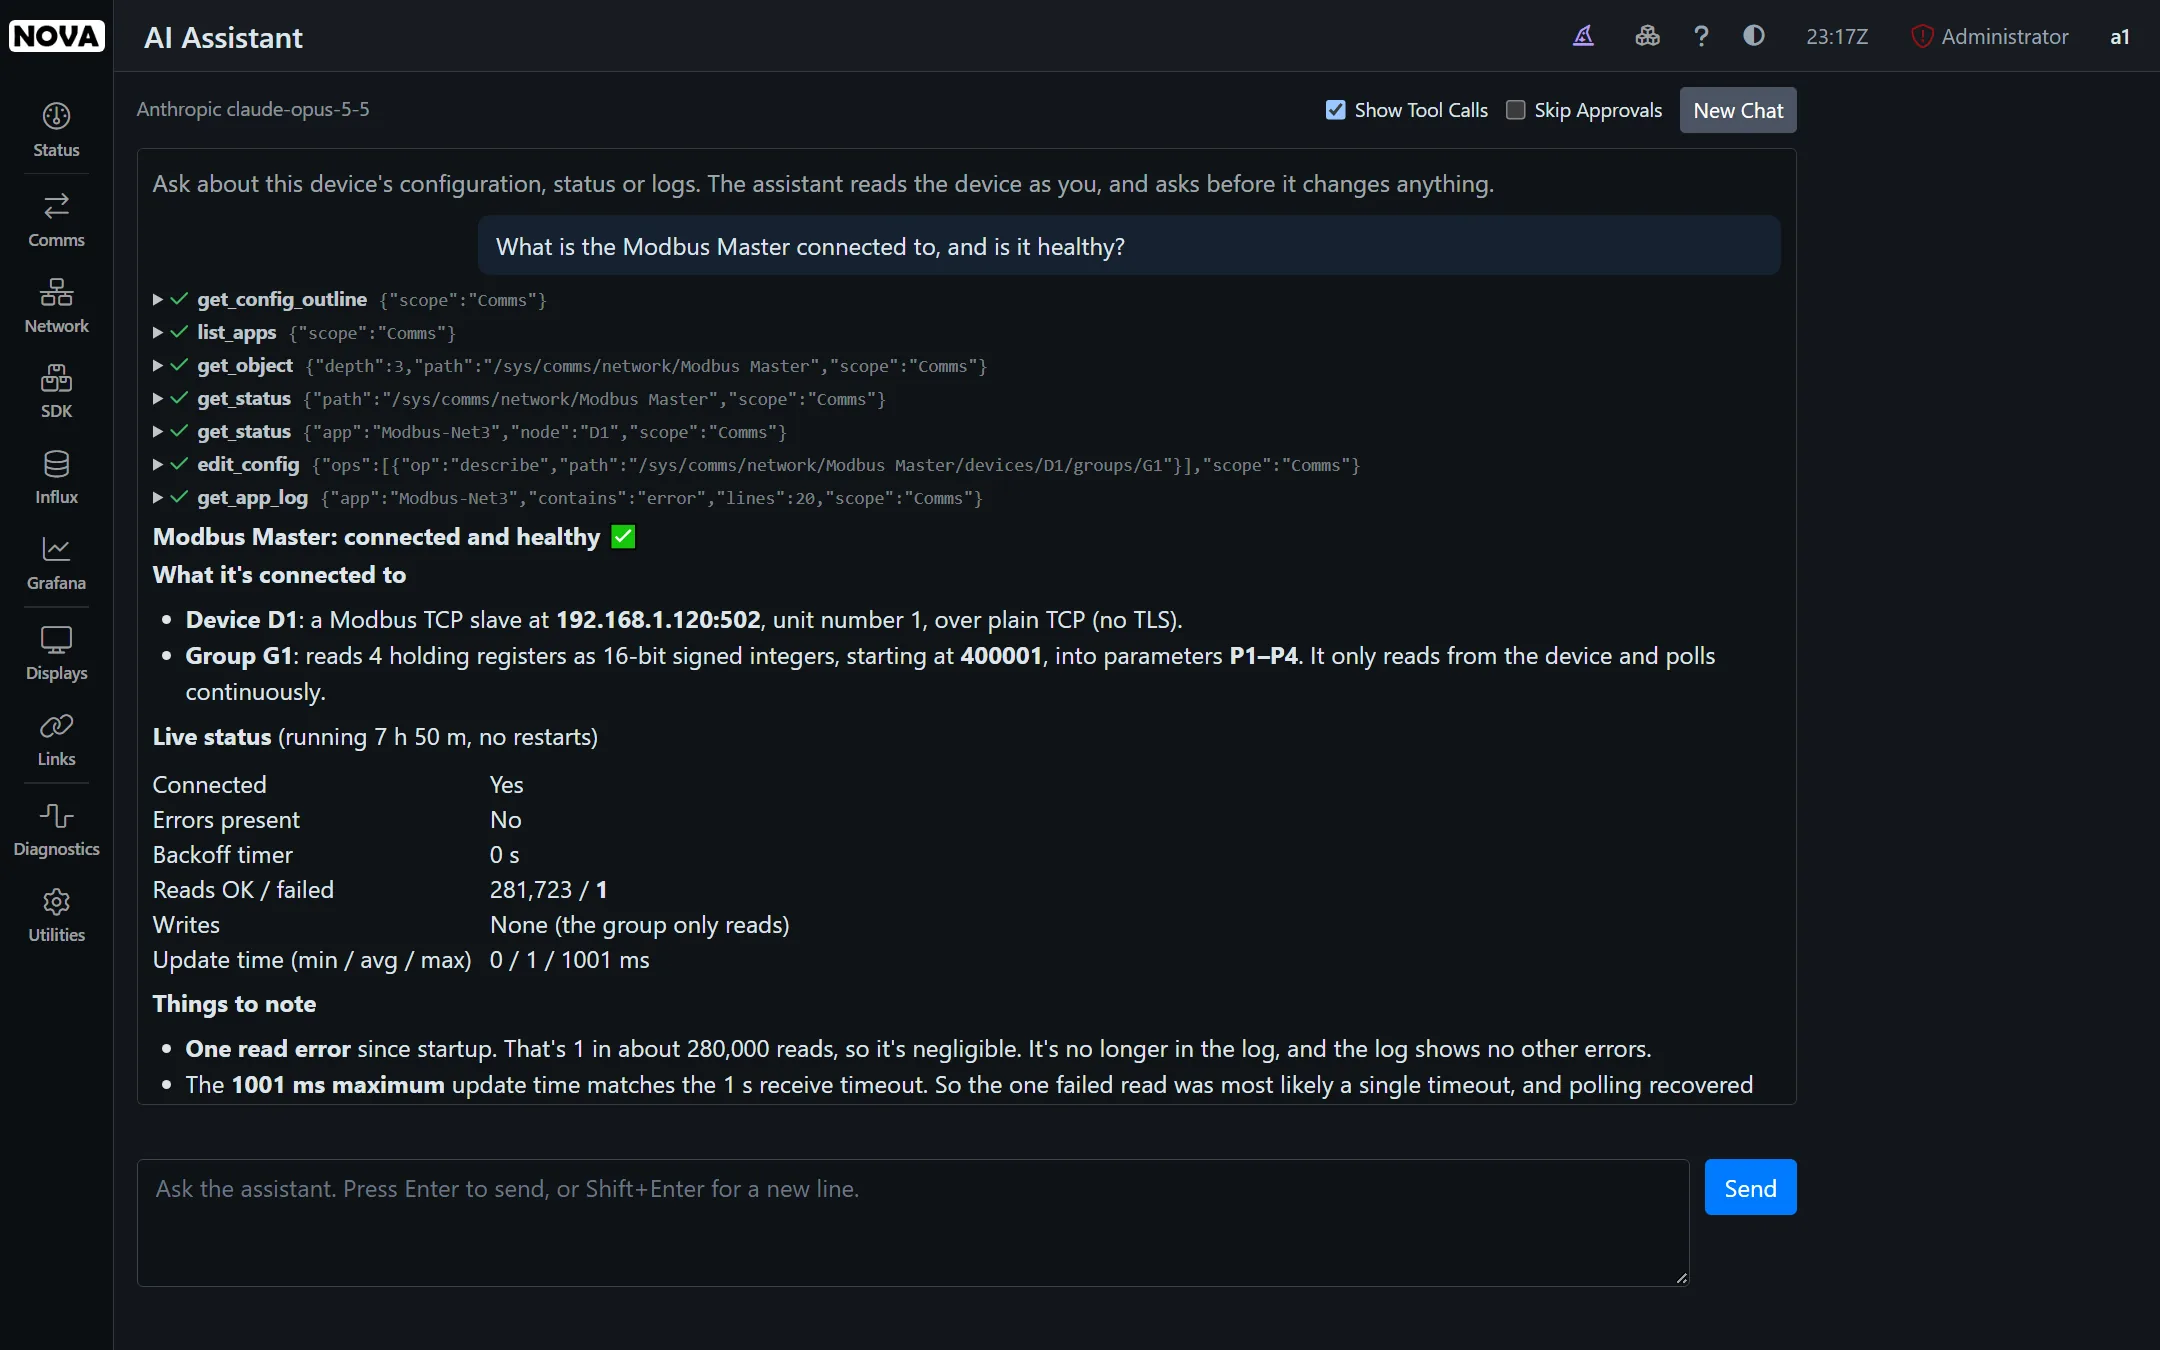Click the 400001 register address
Screen dimensions: 2160x1350
coord(1001,656)
